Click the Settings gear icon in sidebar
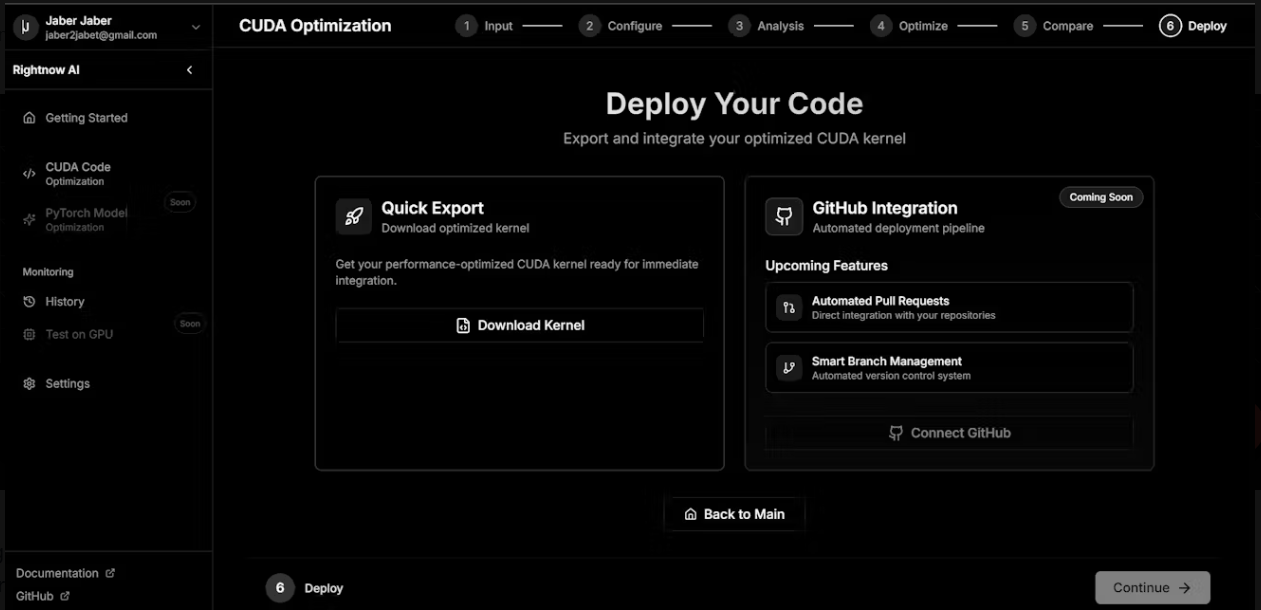This screenshot has width=1261, height=610. (29, 384)
